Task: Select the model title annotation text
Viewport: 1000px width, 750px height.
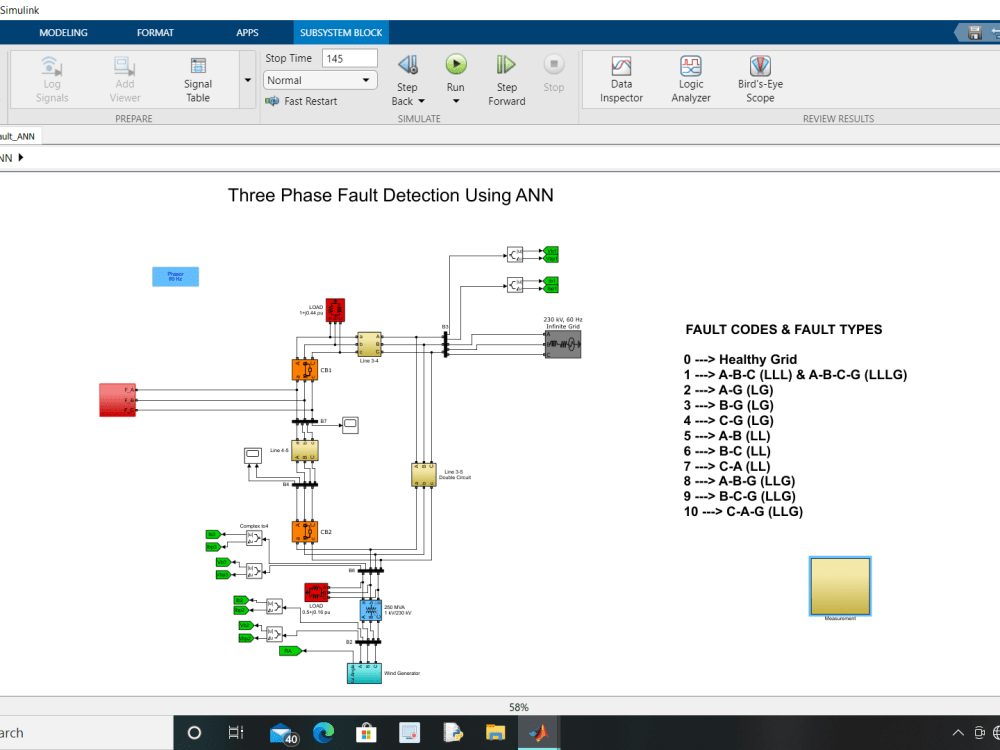Action: point(390,195)
